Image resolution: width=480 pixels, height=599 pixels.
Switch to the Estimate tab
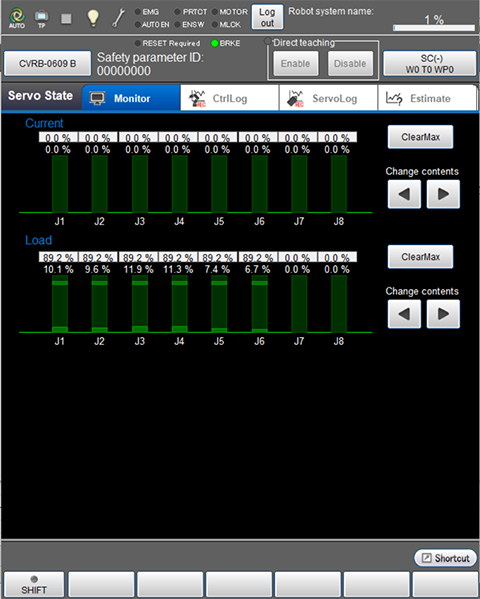tap(427, 98)
